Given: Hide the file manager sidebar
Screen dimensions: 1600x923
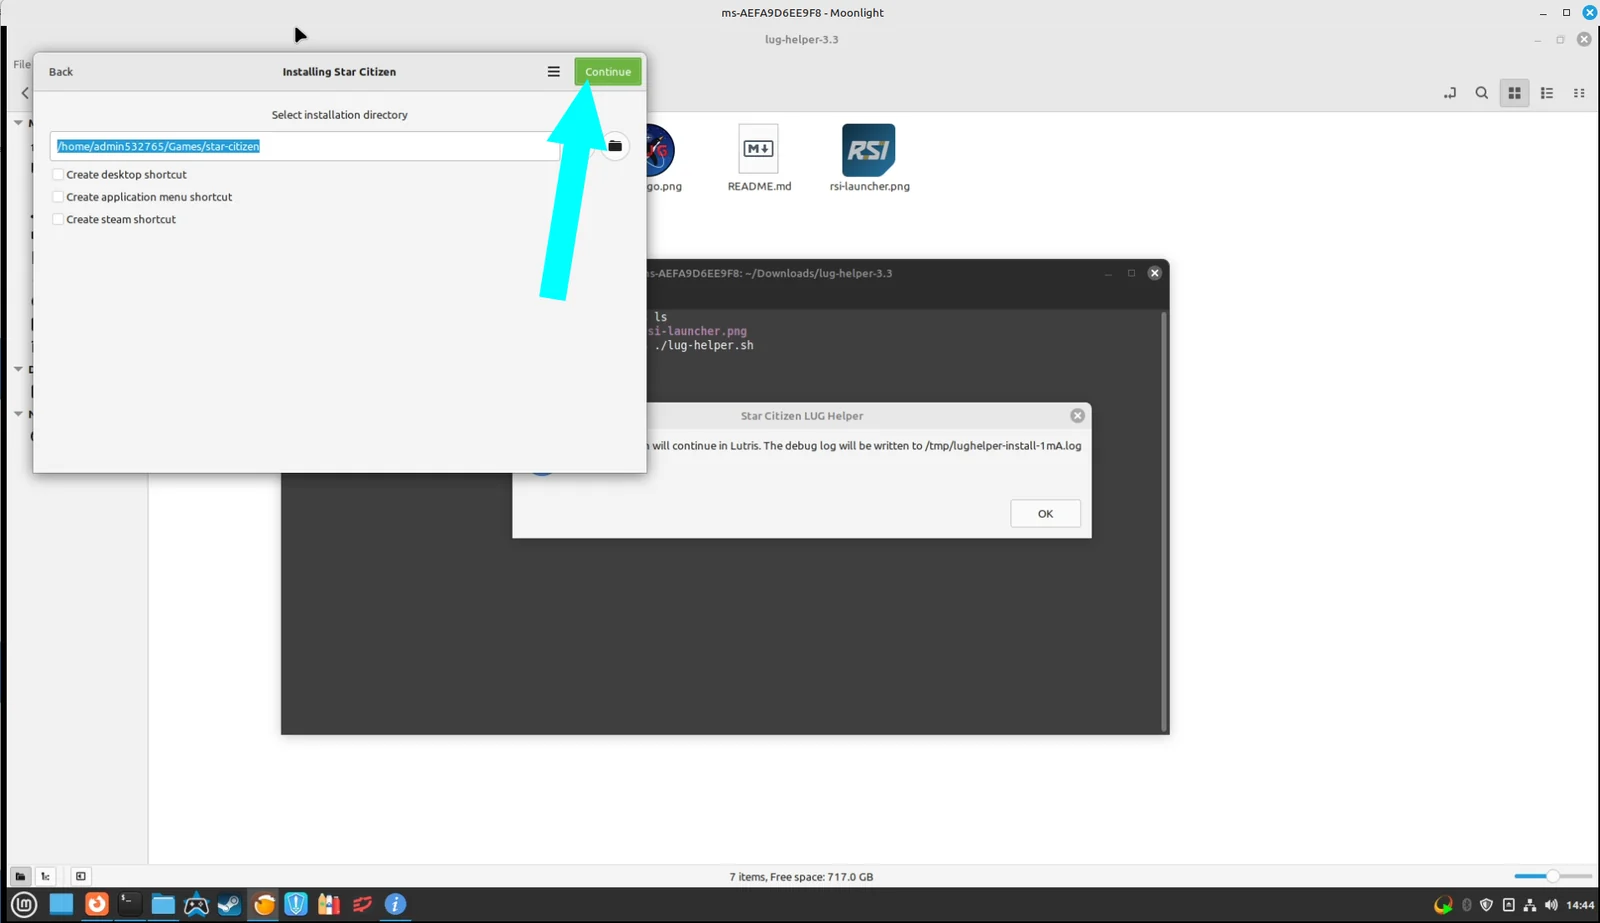Looking at the screenshot, I should [81, 876].
